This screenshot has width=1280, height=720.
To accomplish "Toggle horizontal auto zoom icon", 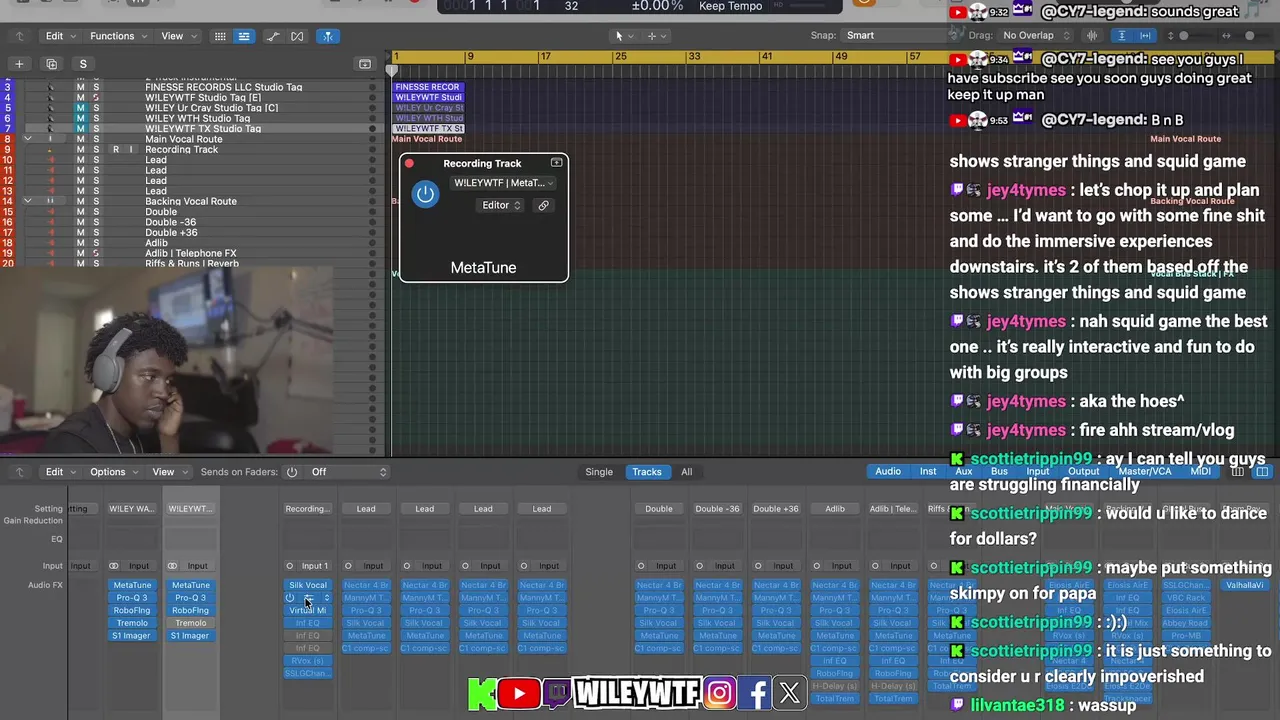I will 1144,36.
